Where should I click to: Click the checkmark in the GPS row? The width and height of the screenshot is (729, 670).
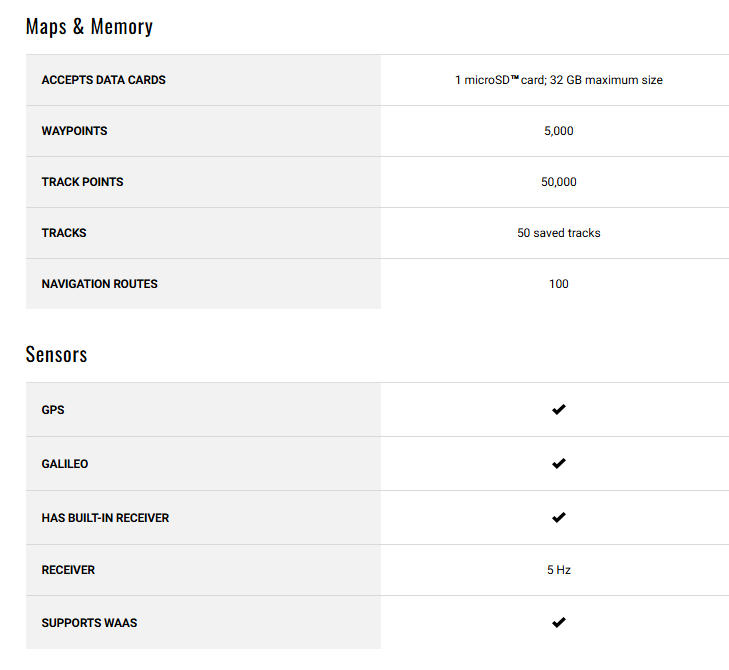[x=558, y=410]
